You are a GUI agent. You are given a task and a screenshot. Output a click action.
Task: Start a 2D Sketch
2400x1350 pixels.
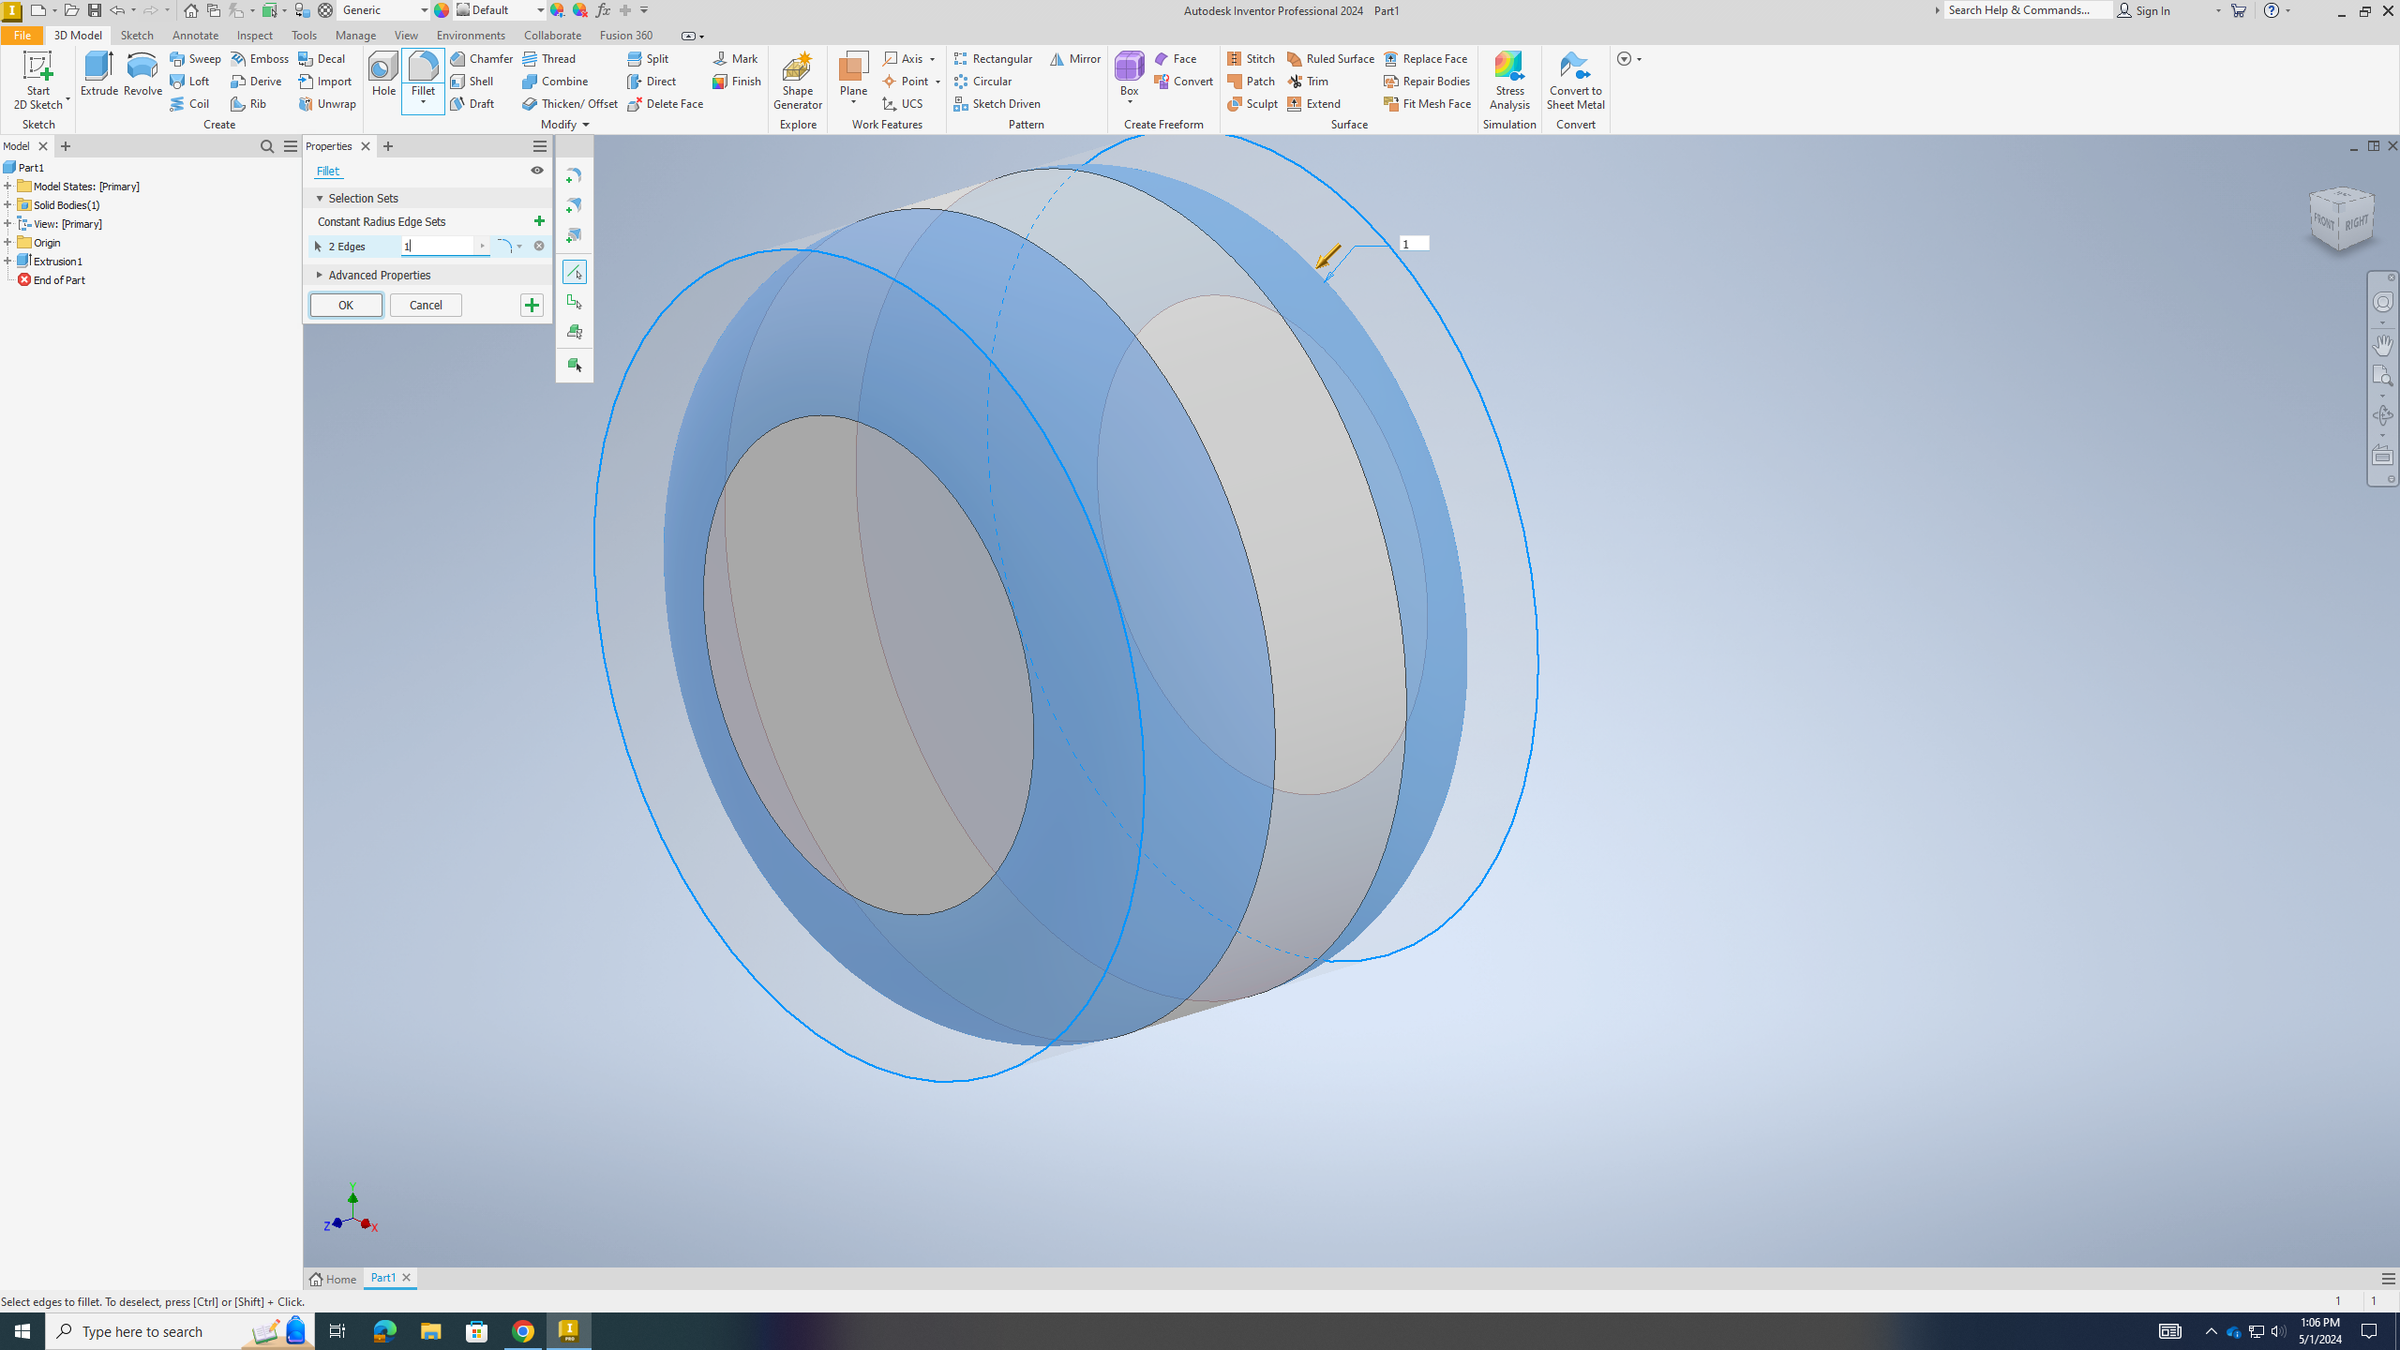(x=38, y=80)
